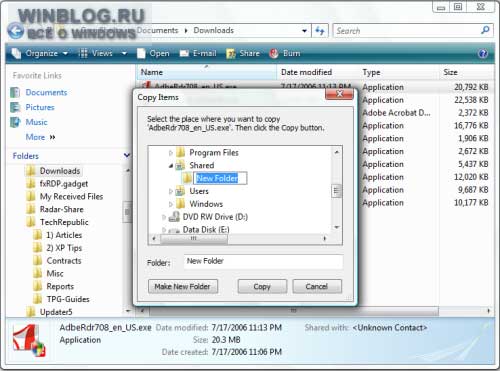Image resolution: width=500 pixels, height=371 pixels.
Task: Click the Refresh icon beside address bar
Action: (x=320, y=31)
